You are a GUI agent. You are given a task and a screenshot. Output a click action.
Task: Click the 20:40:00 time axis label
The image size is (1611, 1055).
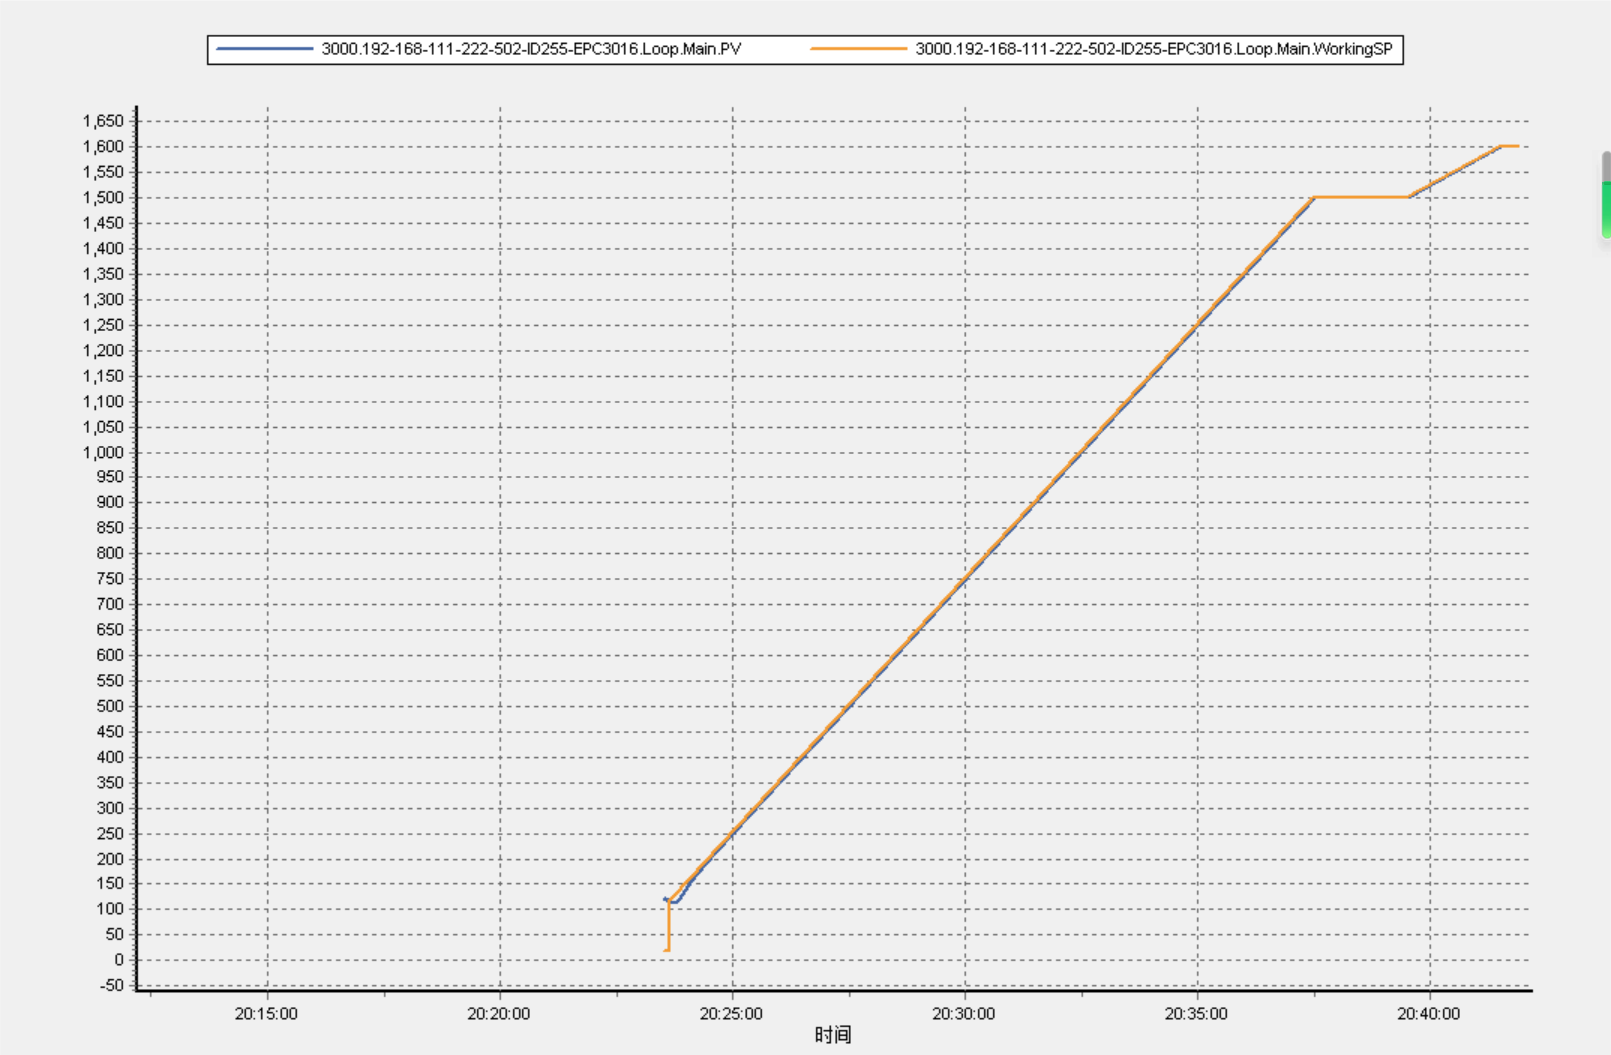[x=1428, y=1013]
